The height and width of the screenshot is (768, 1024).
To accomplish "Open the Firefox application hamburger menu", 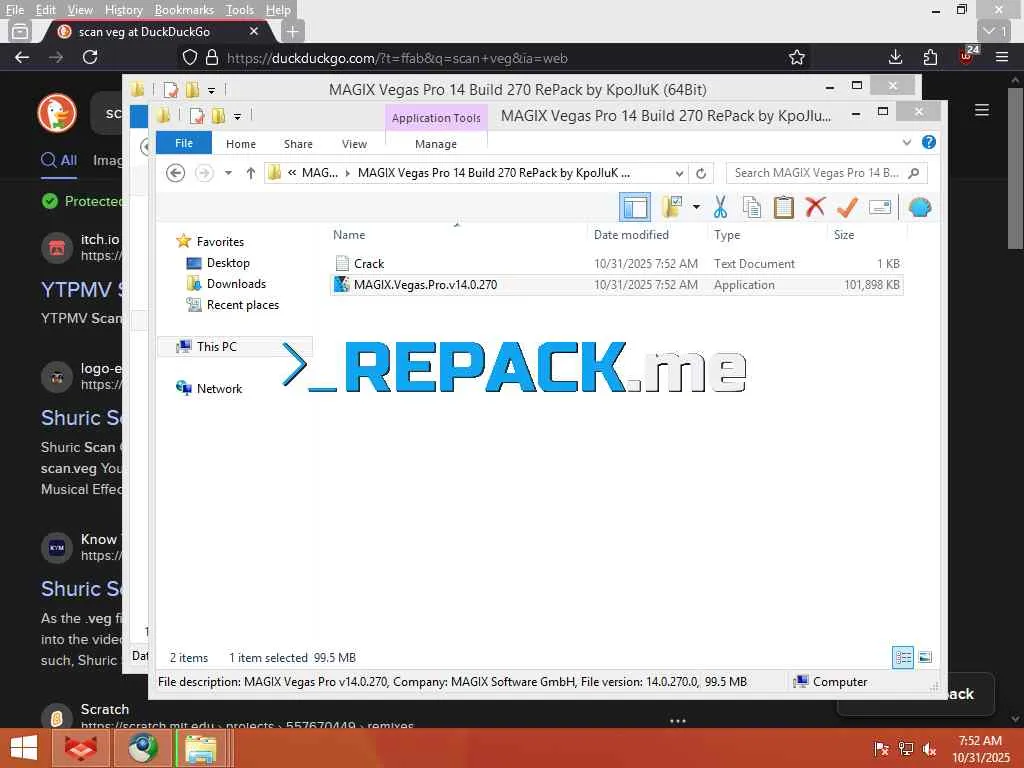I will click(1002, 57).
